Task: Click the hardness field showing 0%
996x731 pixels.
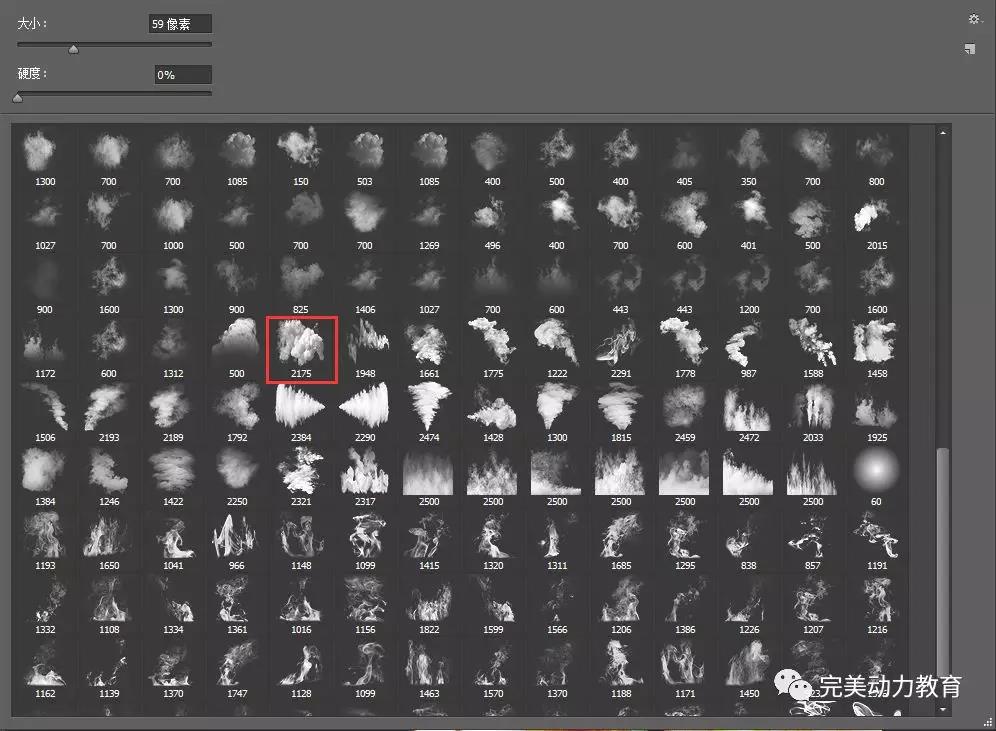Action: 182,75
